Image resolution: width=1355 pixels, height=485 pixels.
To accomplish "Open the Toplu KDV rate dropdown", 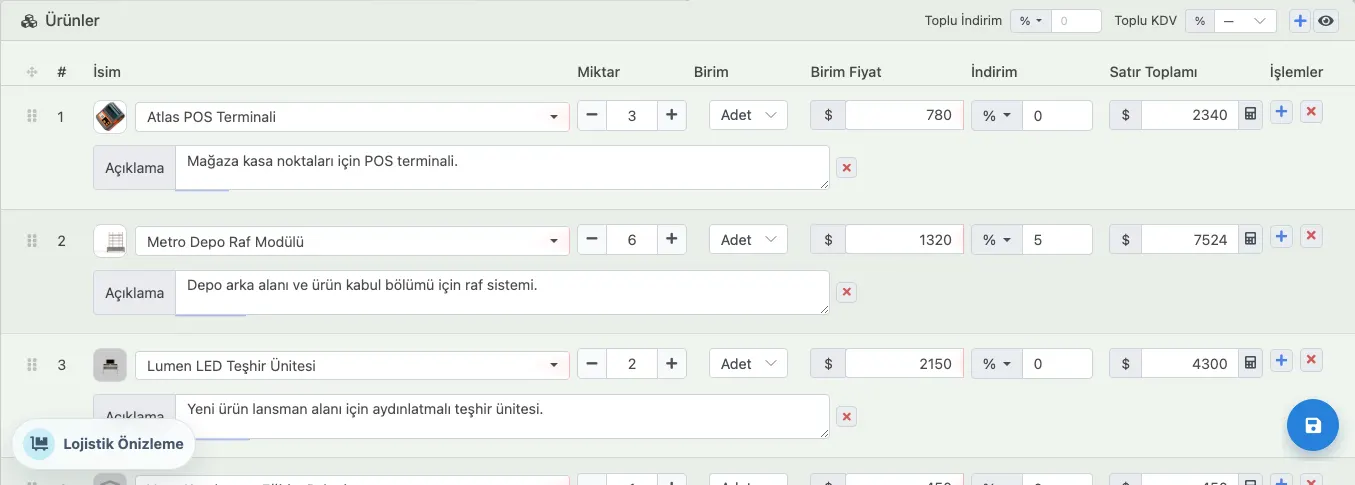I will point(1246,21).
